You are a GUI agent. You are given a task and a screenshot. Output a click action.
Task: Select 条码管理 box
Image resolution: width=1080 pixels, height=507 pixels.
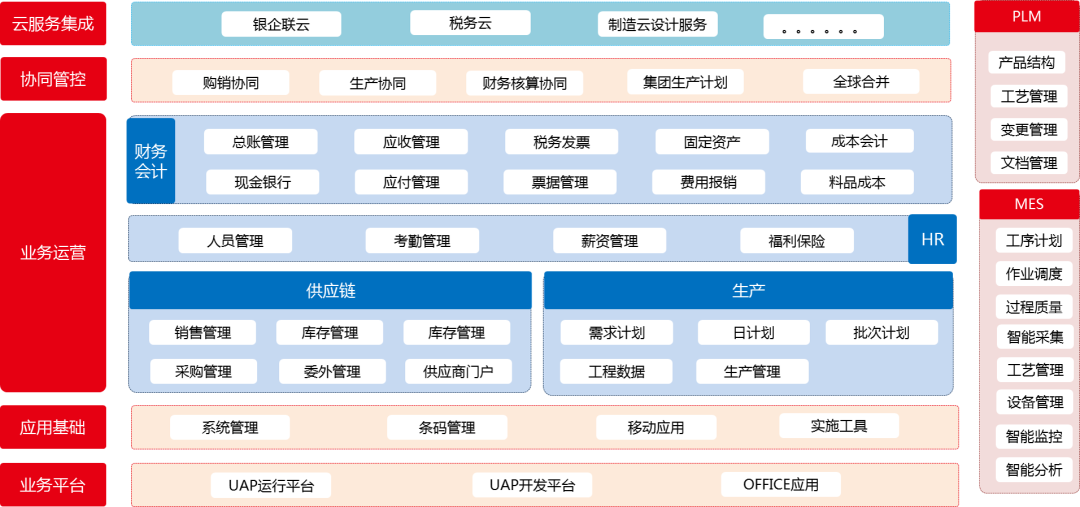pos(447,427)
